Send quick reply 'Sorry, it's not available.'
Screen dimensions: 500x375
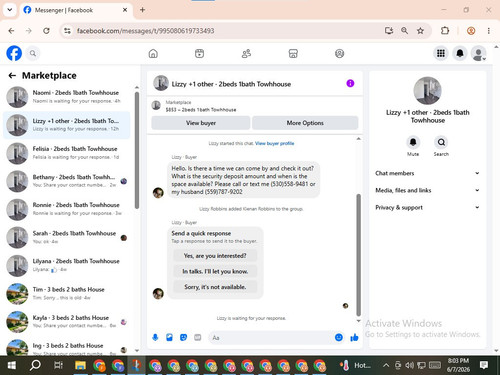point(215,287)
